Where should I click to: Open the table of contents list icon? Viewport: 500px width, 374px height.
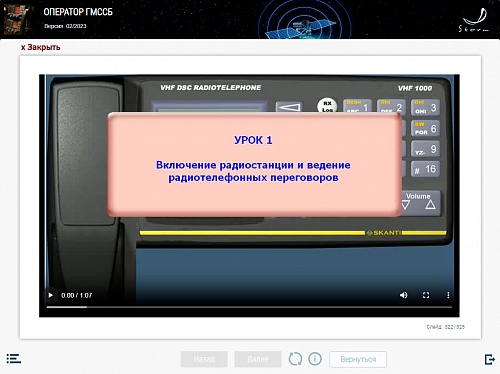tap(14, 359)
